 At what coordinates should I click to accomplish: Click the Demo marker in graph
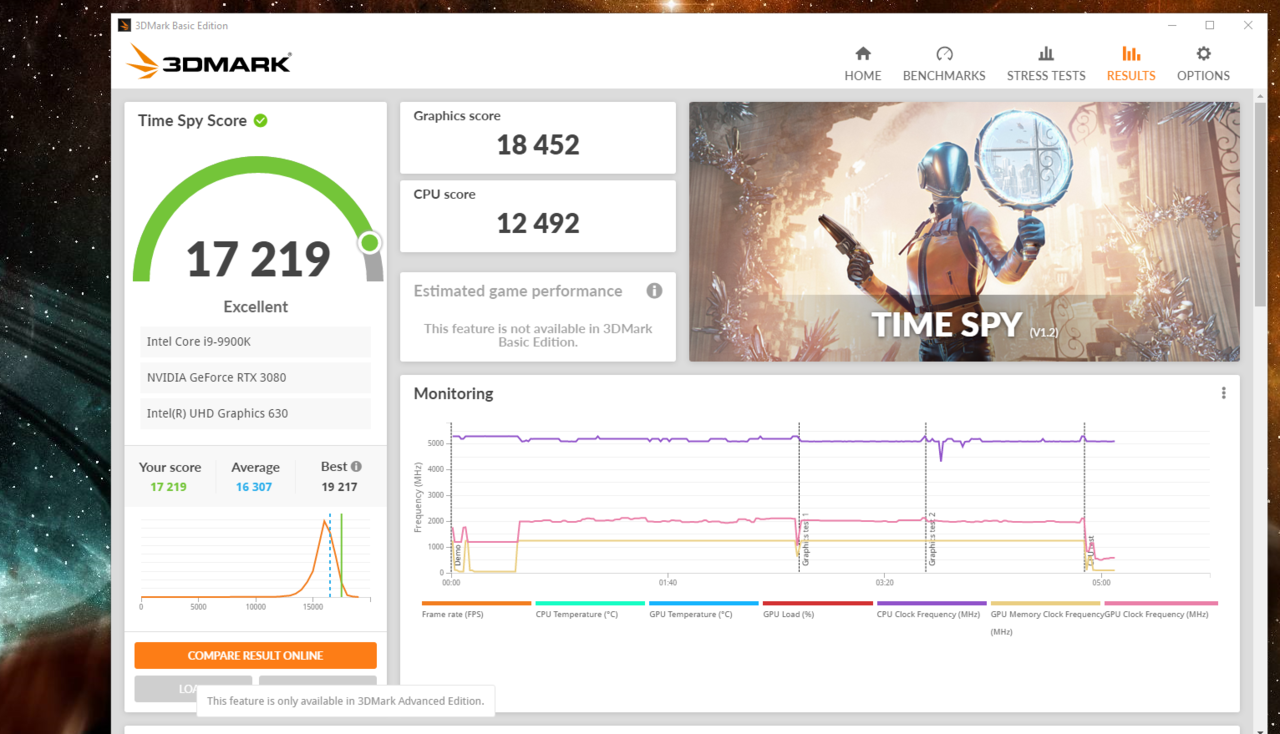[x=458, y=556]
